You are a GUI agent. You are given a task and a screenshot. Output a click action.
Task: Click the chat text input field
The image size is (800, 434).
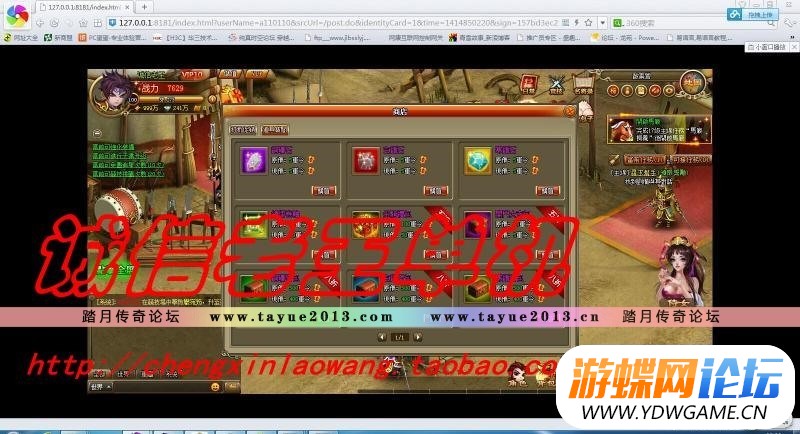coord(161,387)
